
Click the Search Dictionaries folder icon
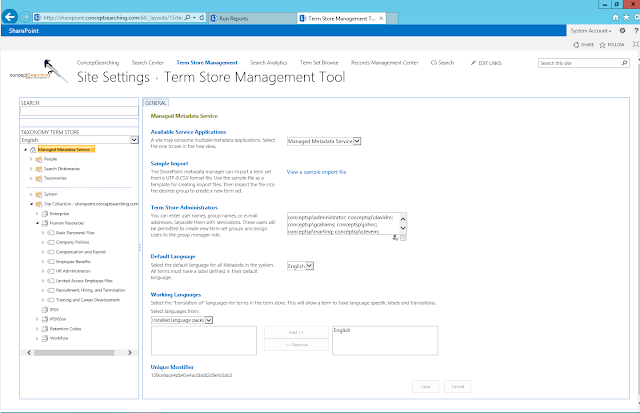point(39,169)
